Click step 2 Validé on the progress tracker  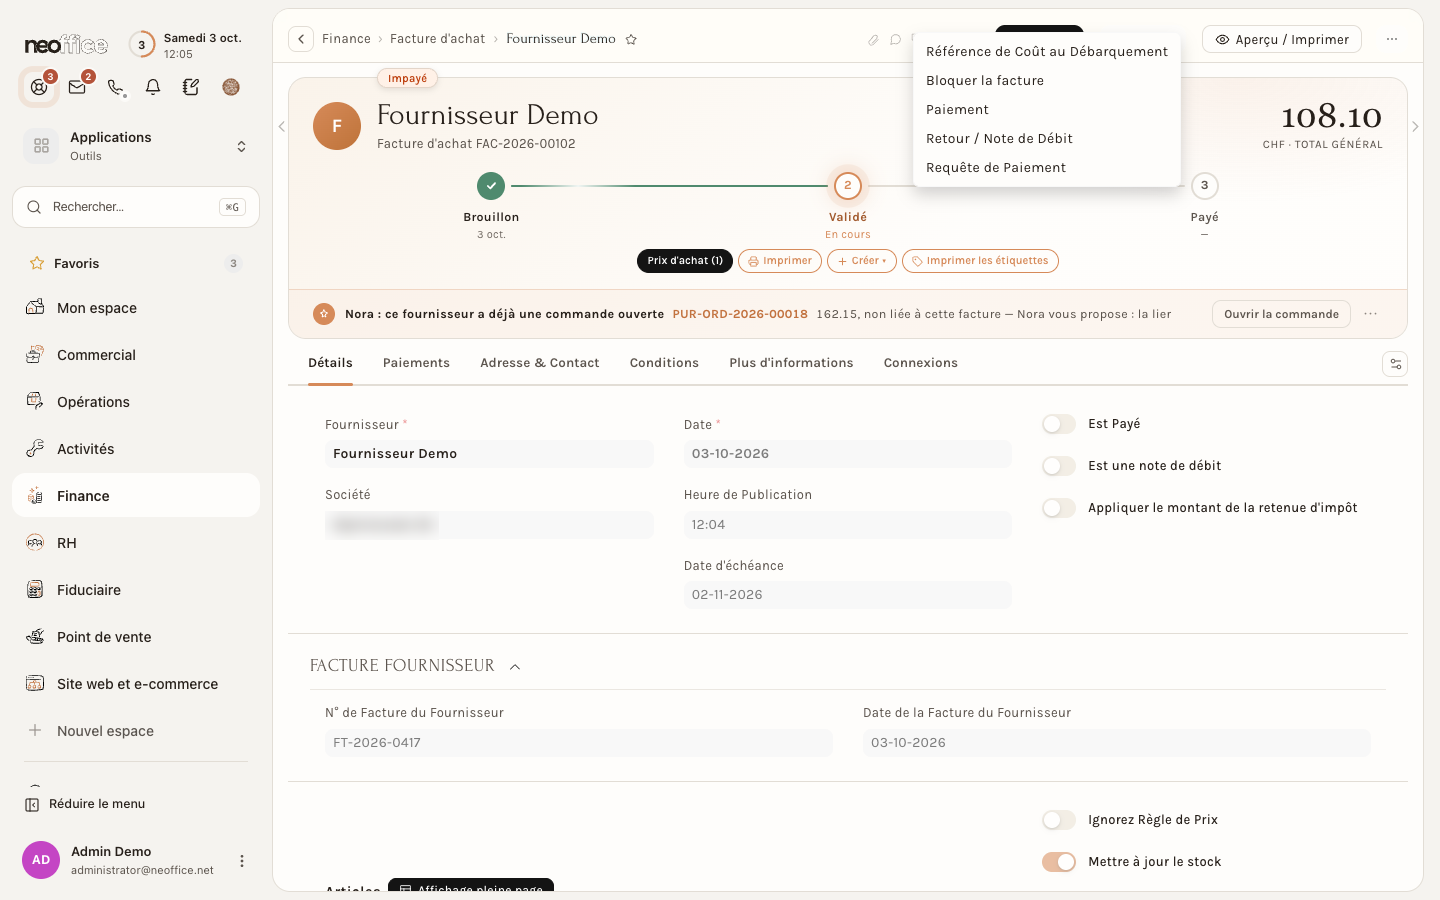[848, 186]
